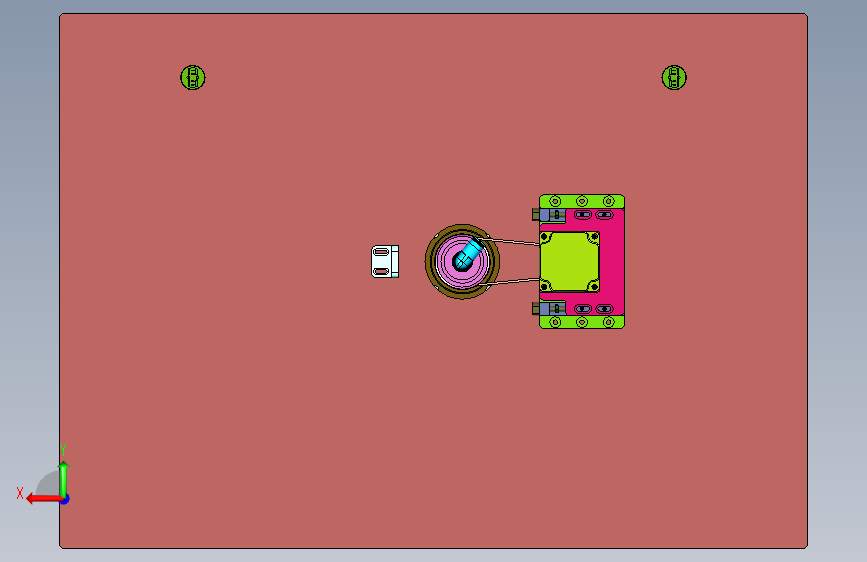Click the blue Z axis dot of triad
This screenshot has width=867, height=562.
(x=65, y=499)
